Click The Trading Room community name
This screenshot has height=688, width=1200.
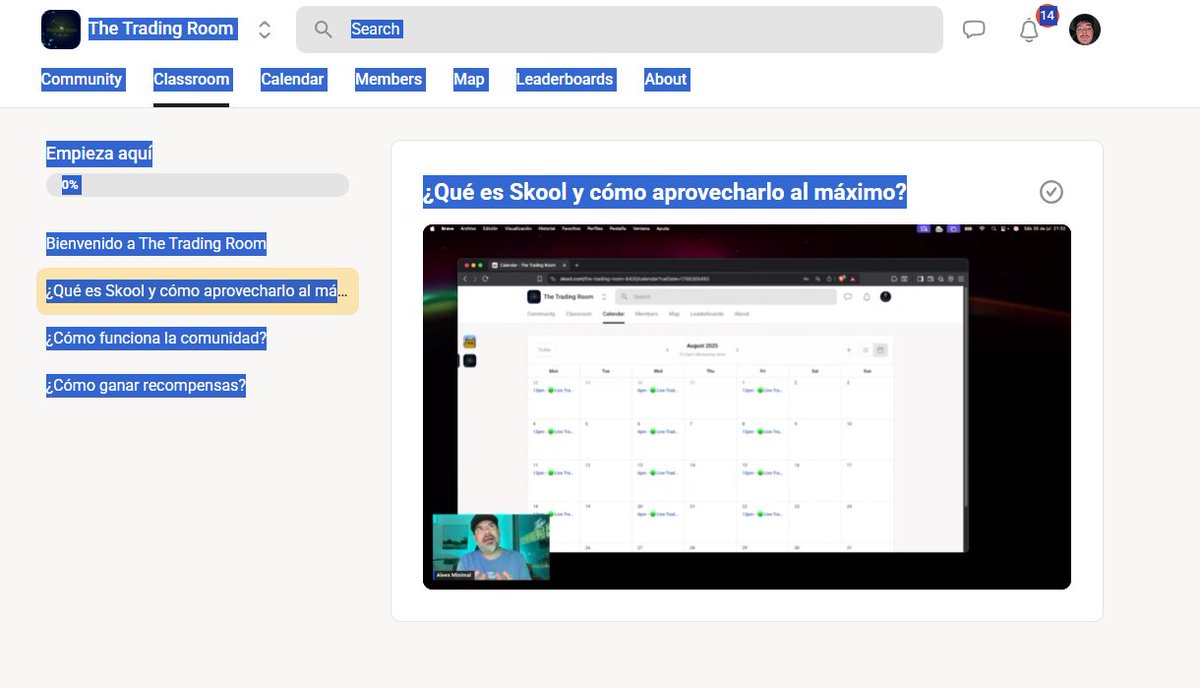pyautogui.click(x=161, y=29)
